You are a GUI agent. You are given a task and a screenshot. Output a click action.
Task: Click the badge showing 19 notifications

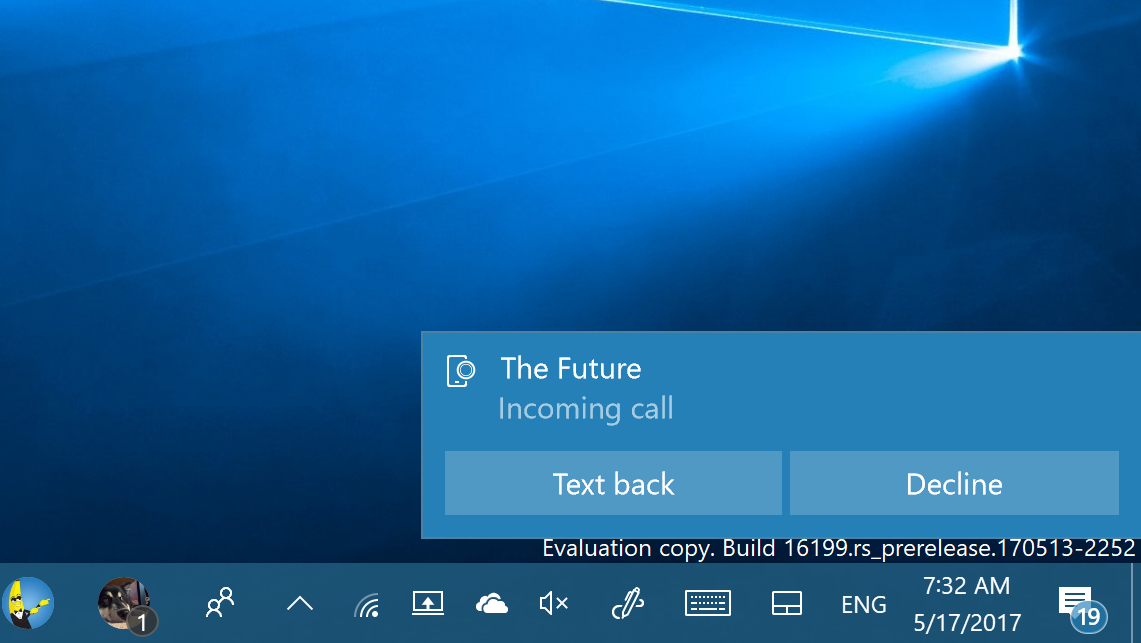(x=1089, y=618)
